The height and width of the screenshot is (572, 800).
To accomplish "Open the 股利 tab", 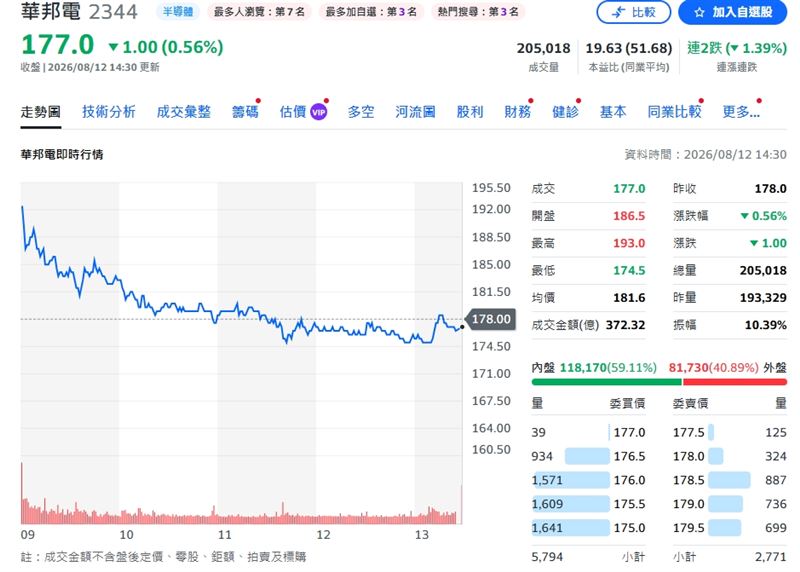I will [x=470, y=112].
